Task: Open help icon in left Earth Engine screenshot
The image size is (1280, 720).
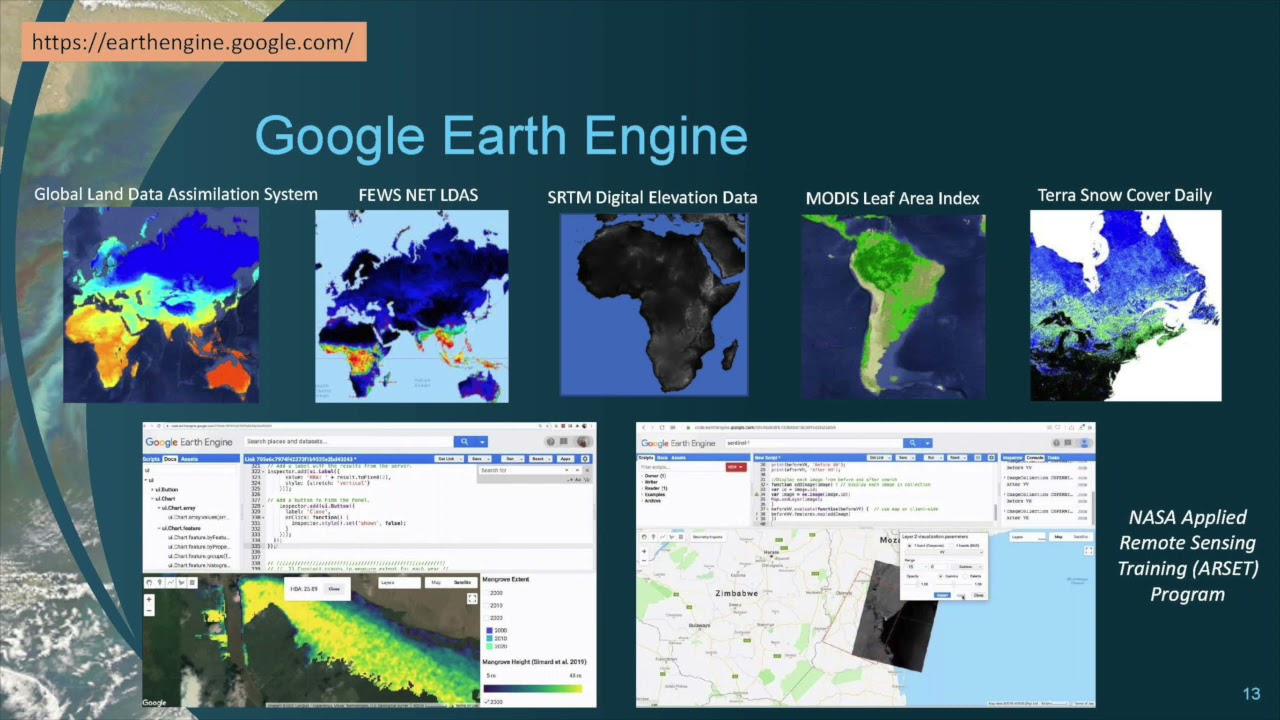Action: point(550,442)
